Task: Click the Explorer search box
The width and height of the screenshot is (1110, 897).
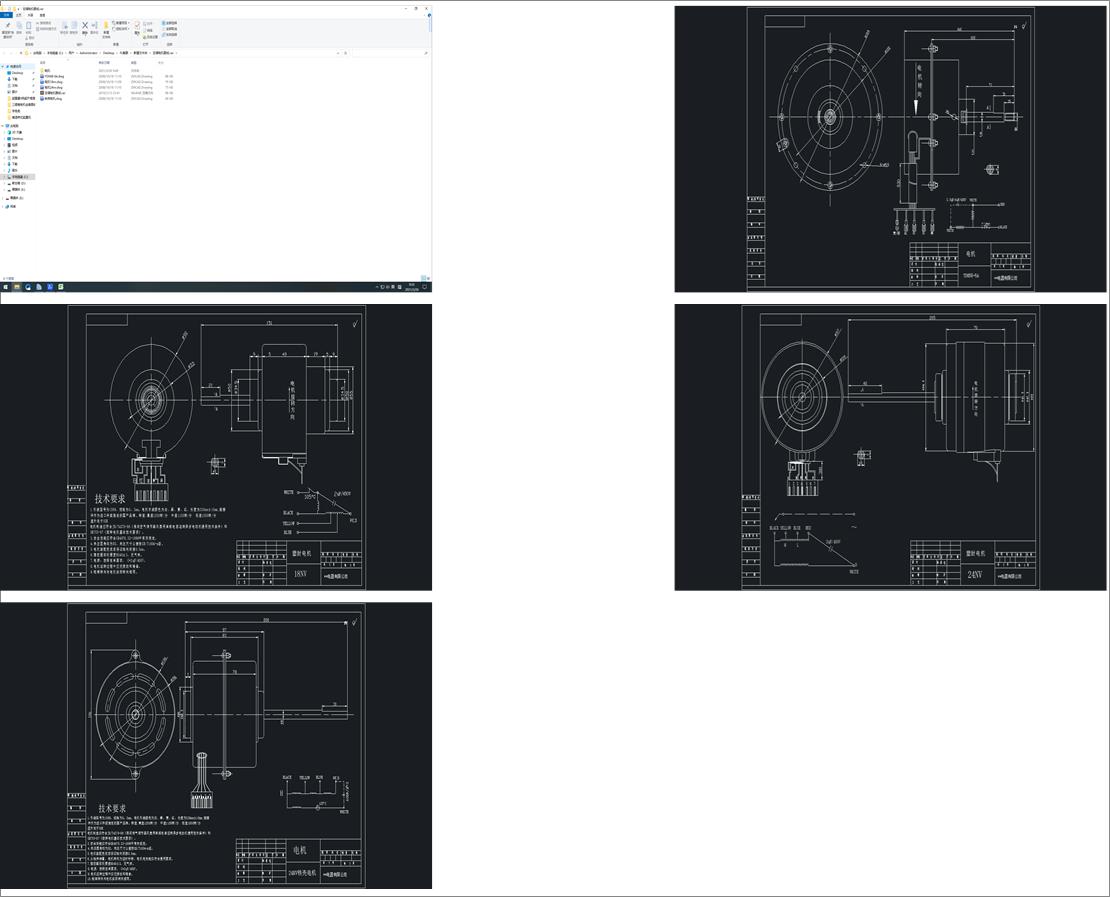Action: coord(389,53)
